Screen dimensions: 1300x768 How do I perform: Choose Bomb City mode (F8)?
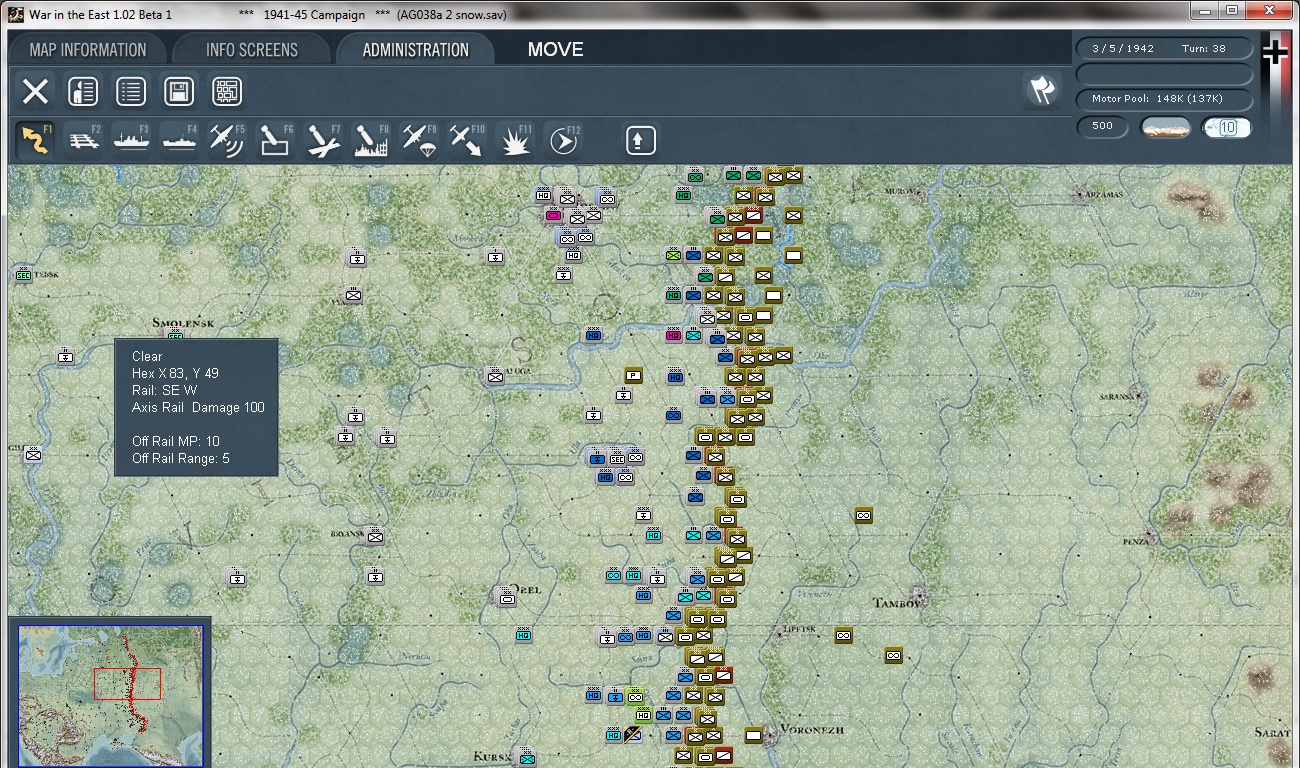click(x=372, y=140)
